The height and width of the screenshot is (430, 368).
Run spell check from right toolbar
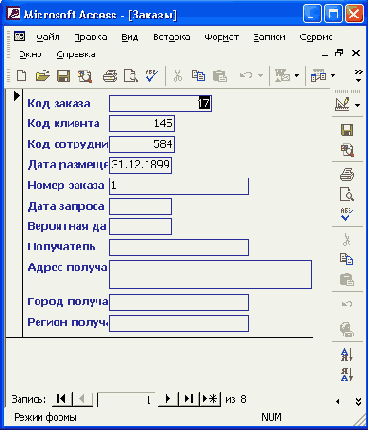[x=347, y=214]
